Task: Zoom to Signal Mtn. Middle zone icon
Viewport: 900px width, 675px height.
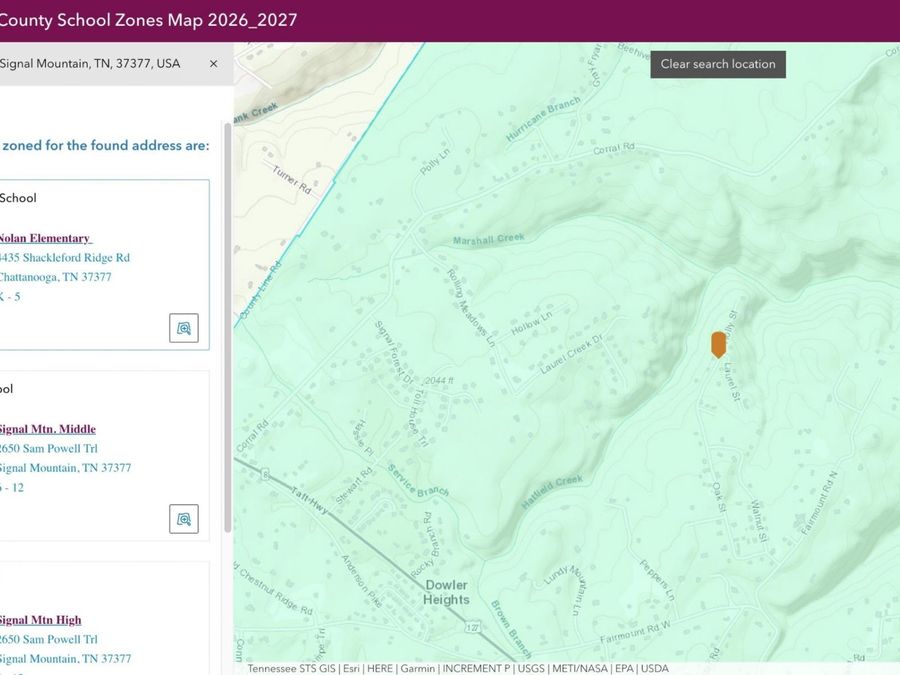Action: tap(184, 519)
